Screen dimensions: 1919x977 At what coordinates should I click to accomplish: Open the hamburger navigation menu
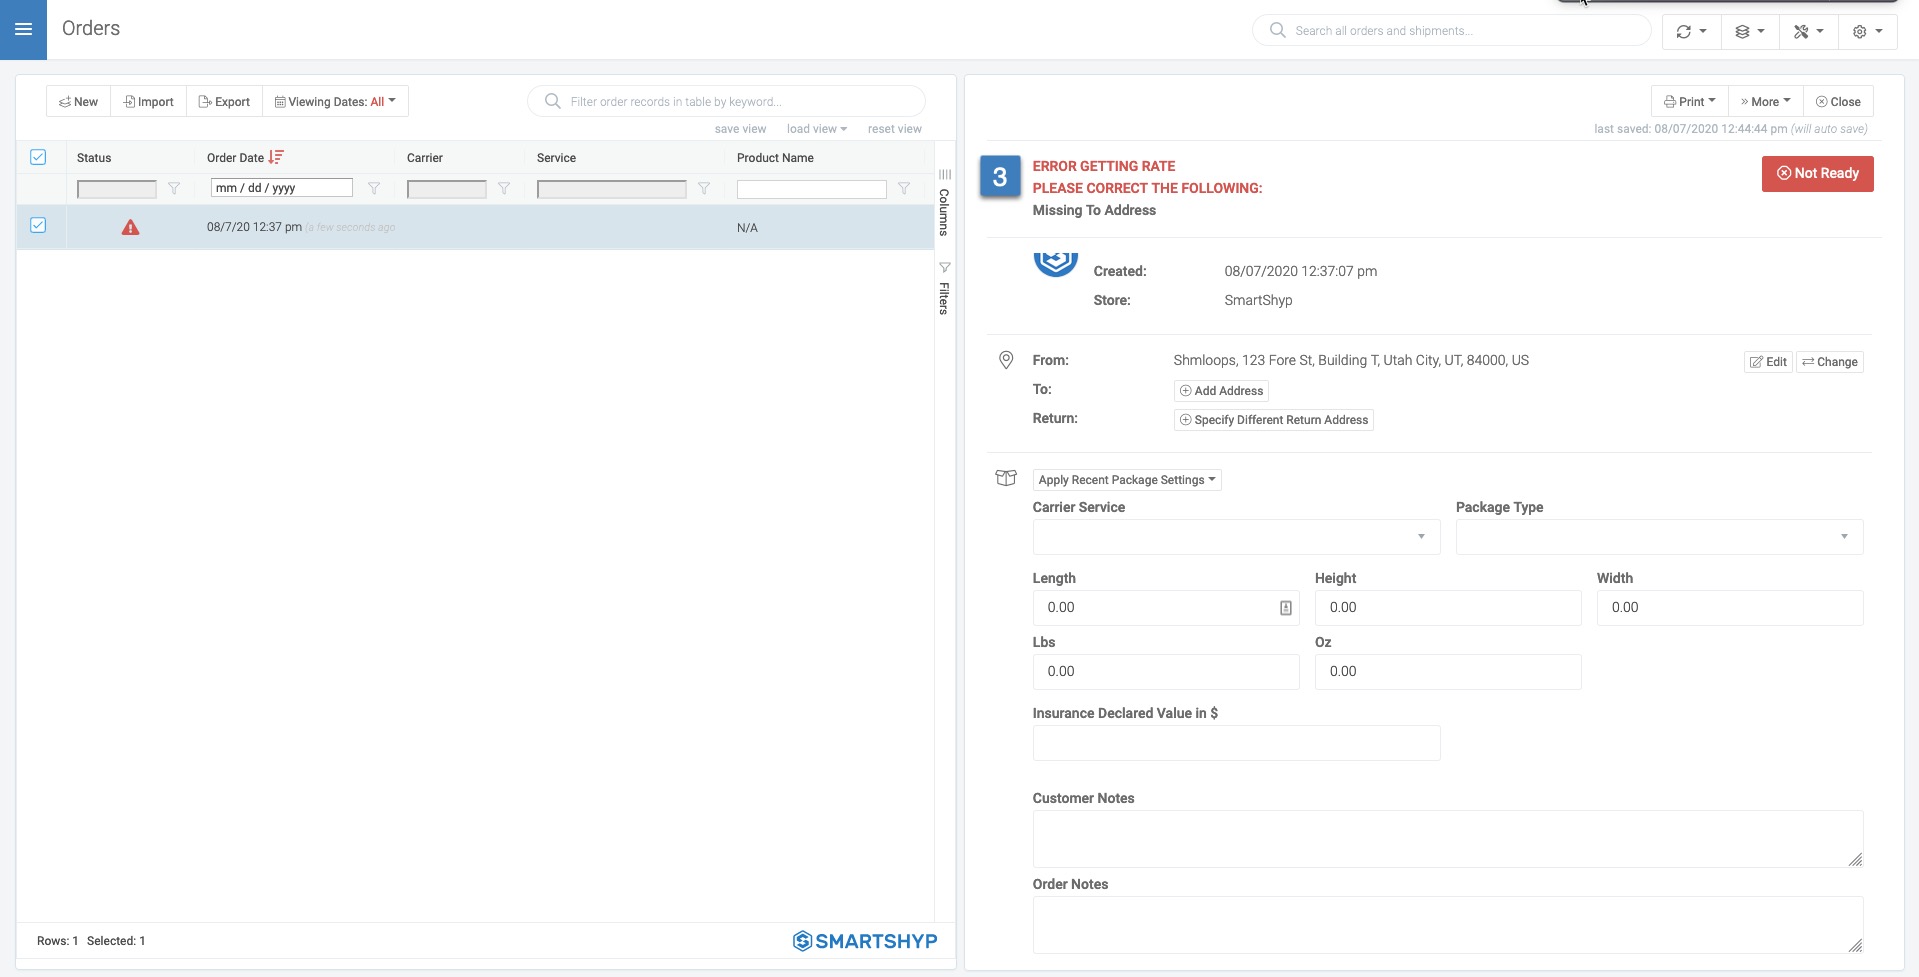pyautogui.click(x=23, y=29)
